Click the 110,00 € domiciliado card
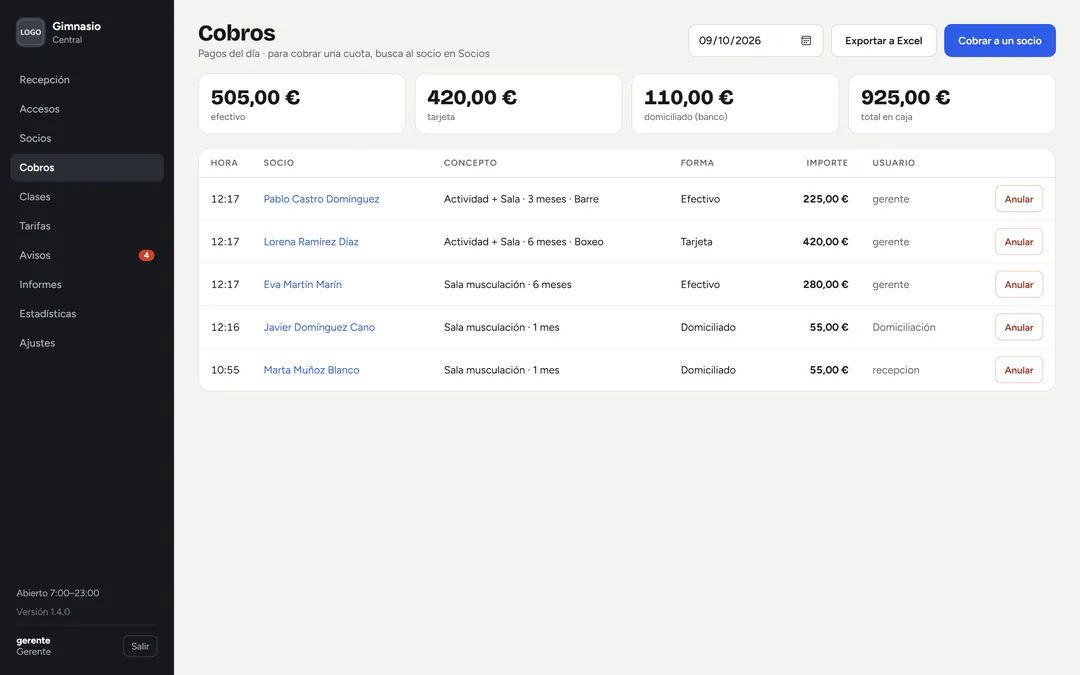 [735, 104]
